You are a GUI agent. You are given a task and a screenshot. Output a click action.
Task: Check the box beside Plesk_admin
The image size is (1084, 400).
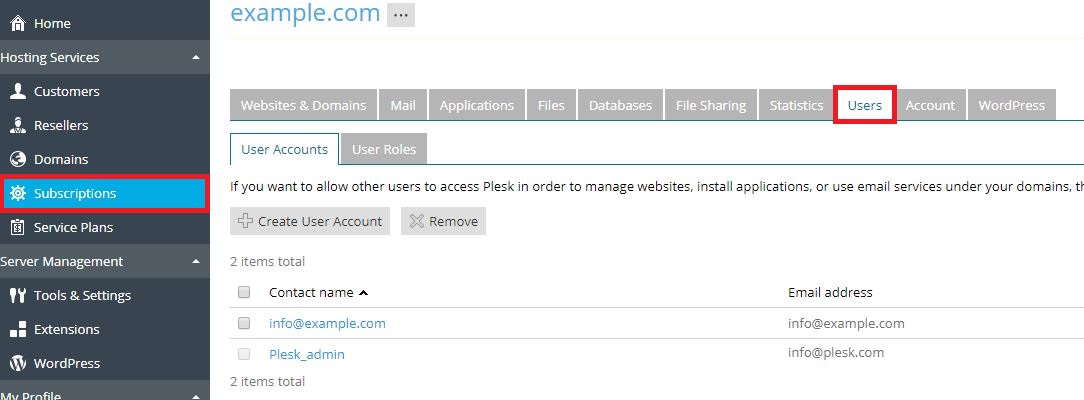[x=244, y=354]
